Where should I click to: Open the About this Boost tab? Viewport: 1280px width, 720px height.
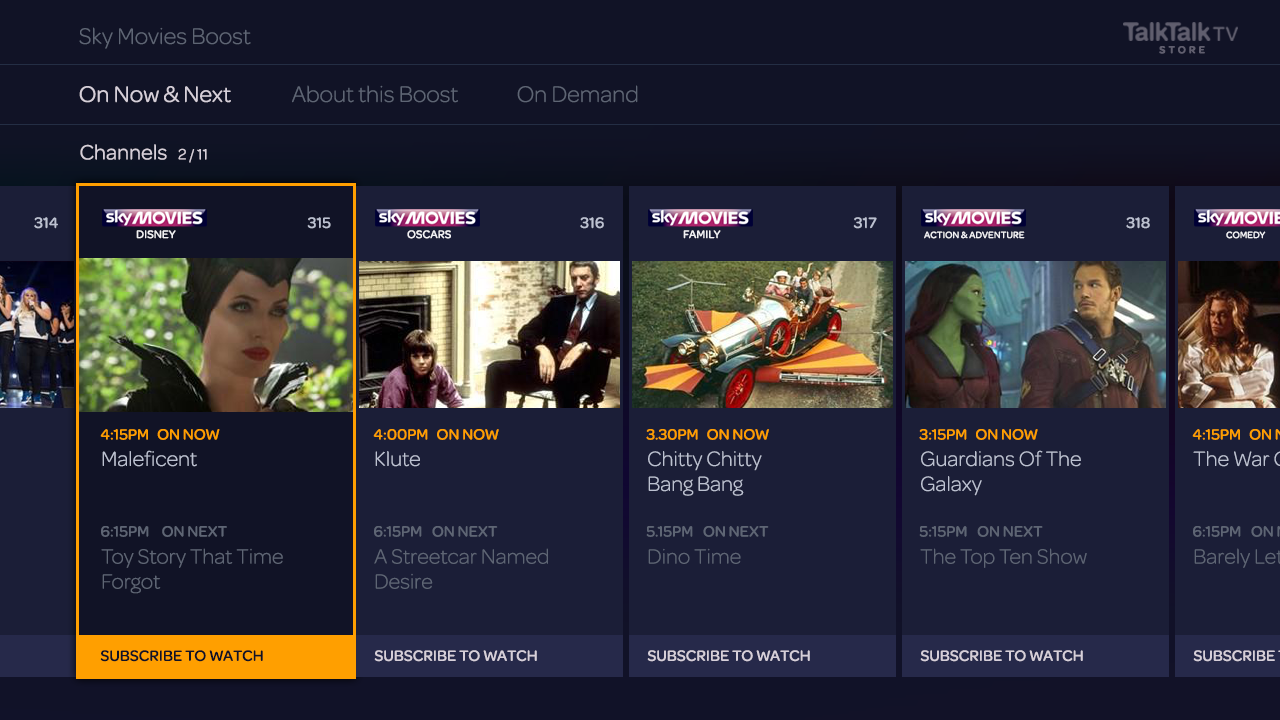pyautogui.click(x=375, y=94)
